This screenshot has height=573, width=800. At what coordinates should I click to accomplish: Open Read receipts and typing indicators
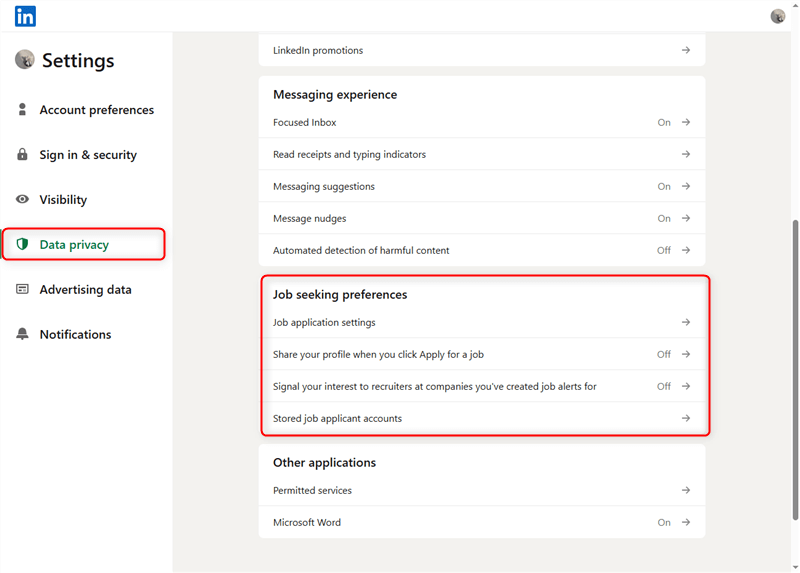coord(482,154)
